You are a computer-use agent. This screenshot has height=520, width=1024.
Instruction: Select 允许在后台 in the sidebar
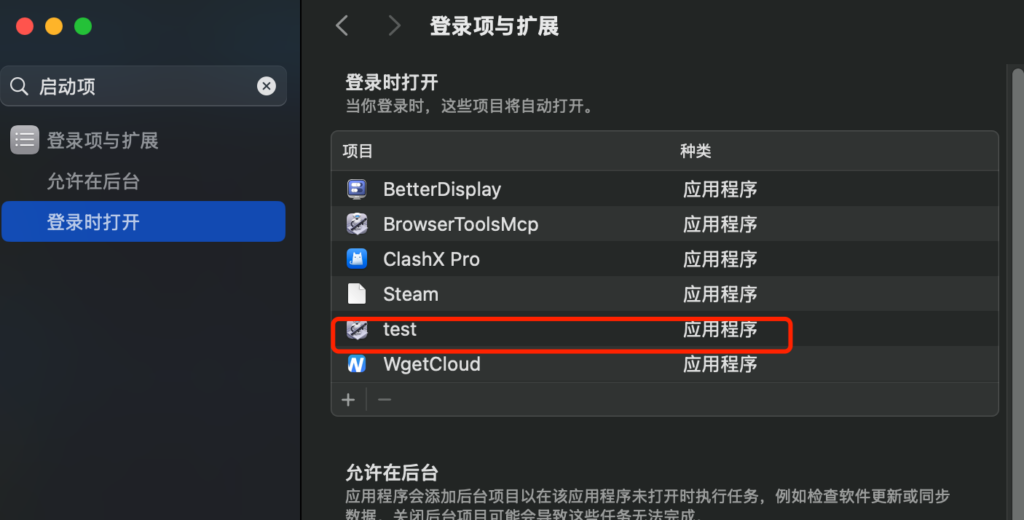click(93, 182)
